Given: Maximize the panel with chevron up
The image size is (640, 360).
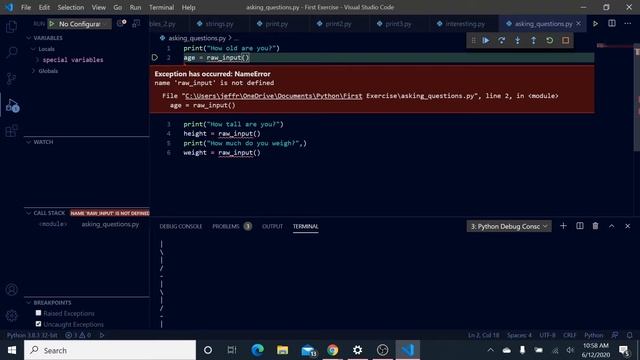Looking at the screenshot, I should 611,226.
